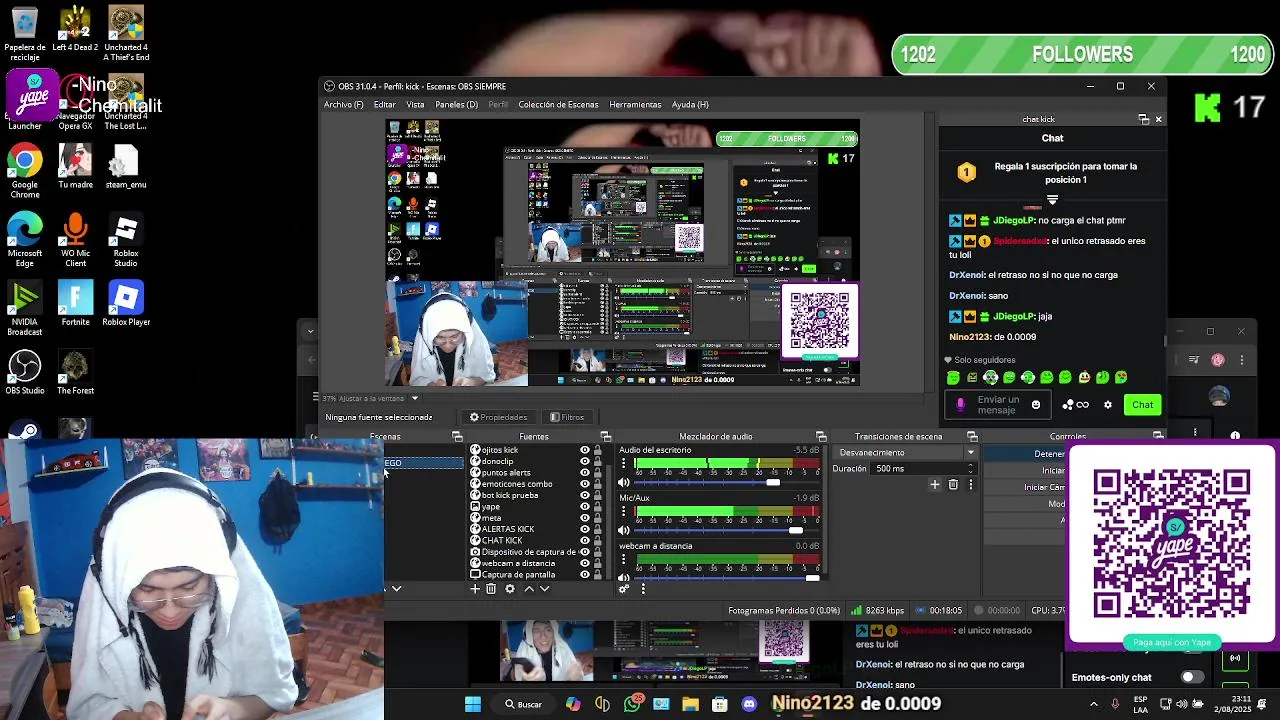Open WO Mic Client desktop icon
This screenshot has height=720, width=1280.
point(75,239)
